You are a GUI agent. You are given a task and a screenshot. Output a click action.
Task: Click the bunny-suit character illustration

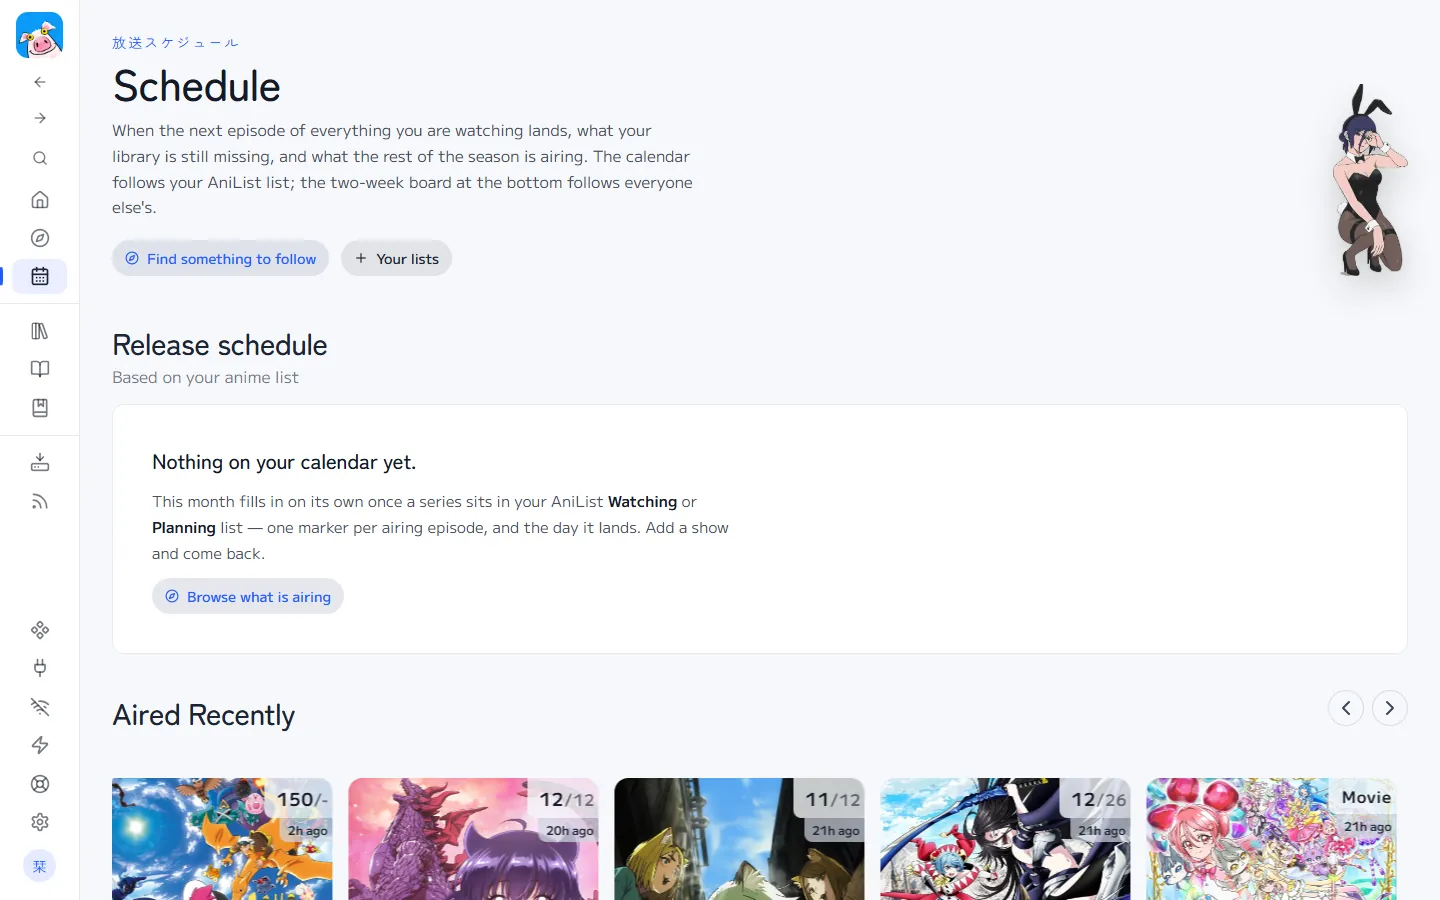click(x=1369, y=181)
